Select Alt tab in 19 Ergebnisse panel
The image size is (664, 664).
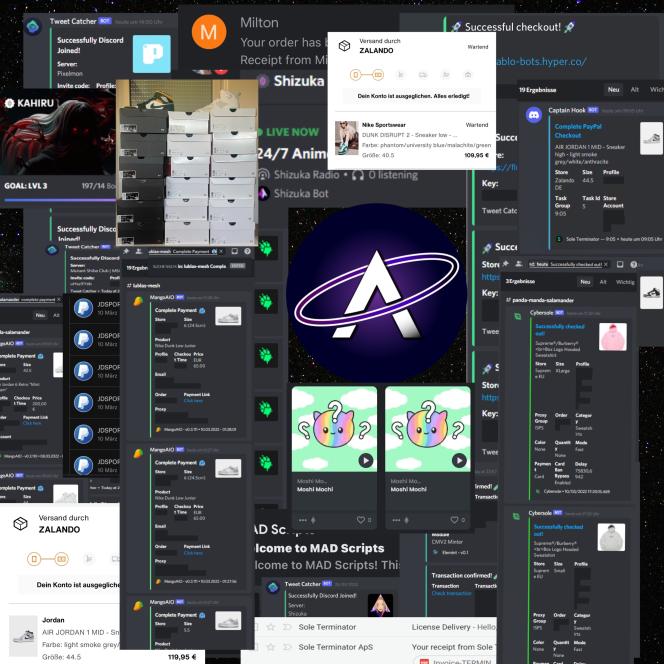(634, 90)
